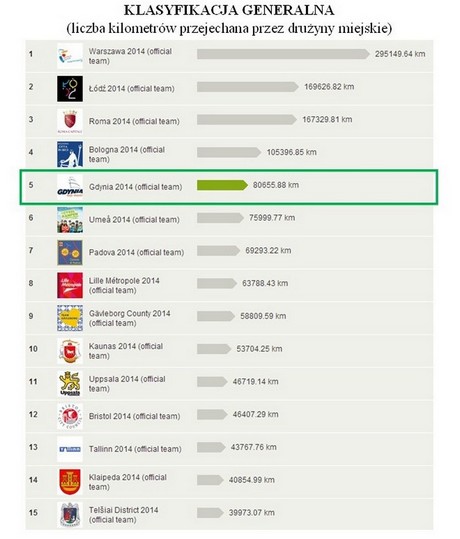Open the Łódź 2014 black logo icon
Image resolution: width=460 pixels, height=539 pixels.
[70, 89]
